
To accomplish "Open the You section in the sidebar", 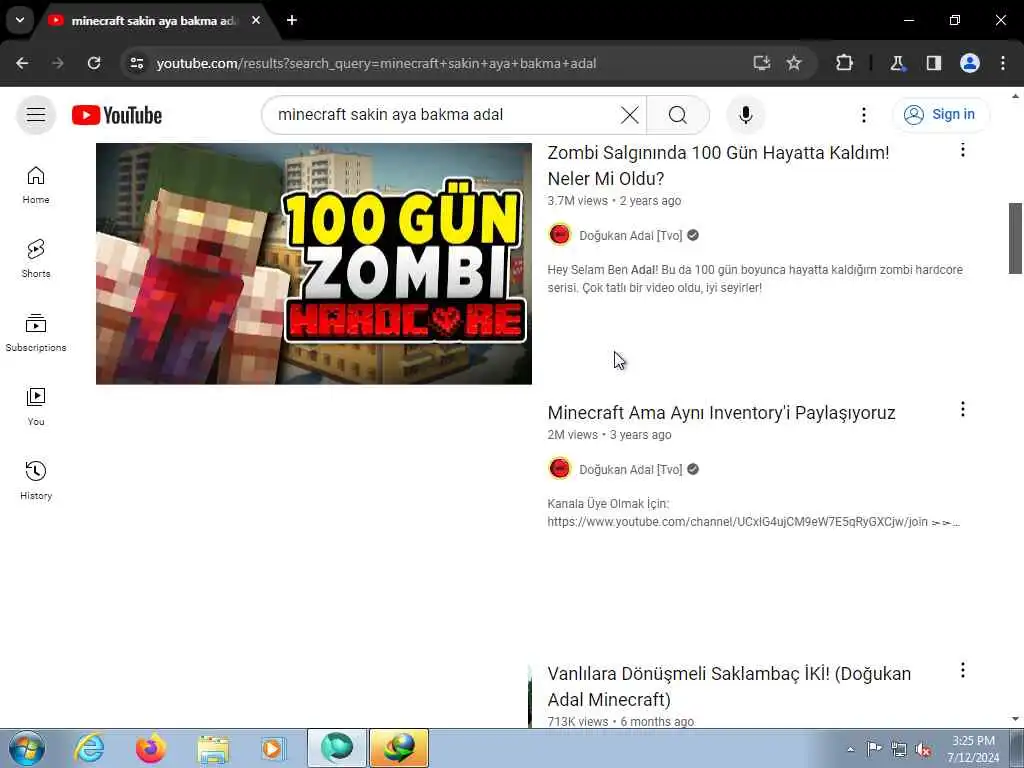I will [36, 407].
